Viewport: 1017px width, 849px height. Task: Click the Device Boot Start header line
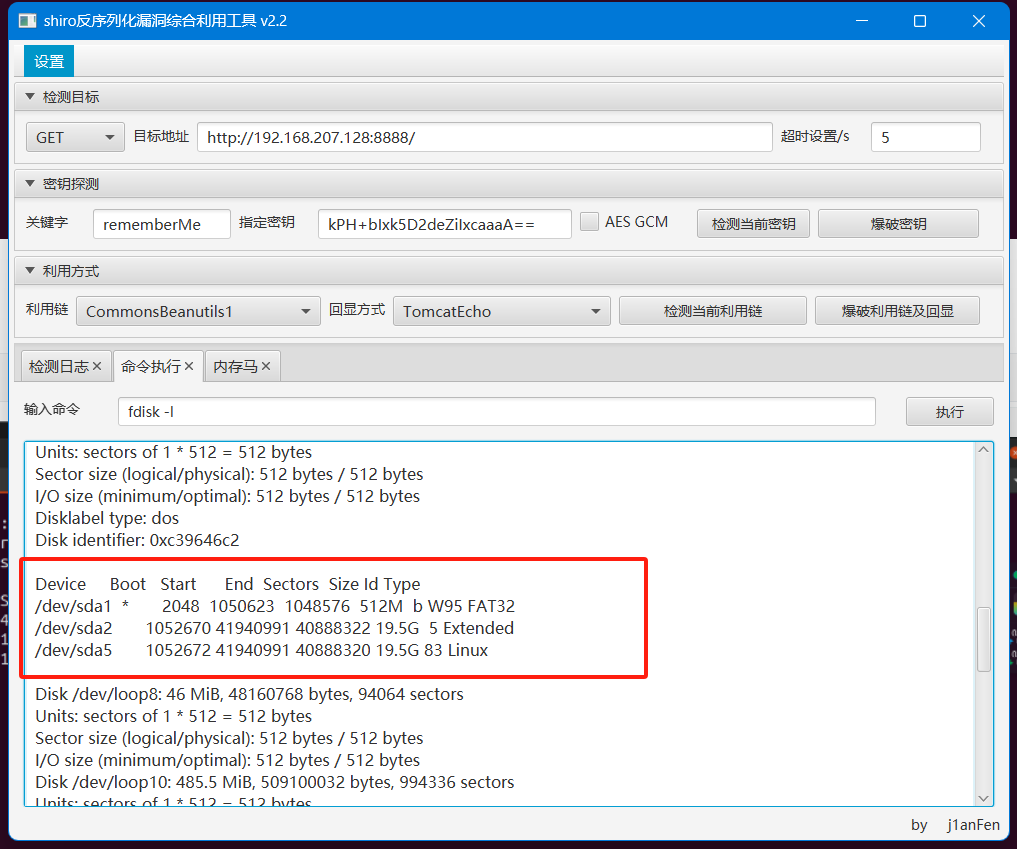(x=228, y=584)
